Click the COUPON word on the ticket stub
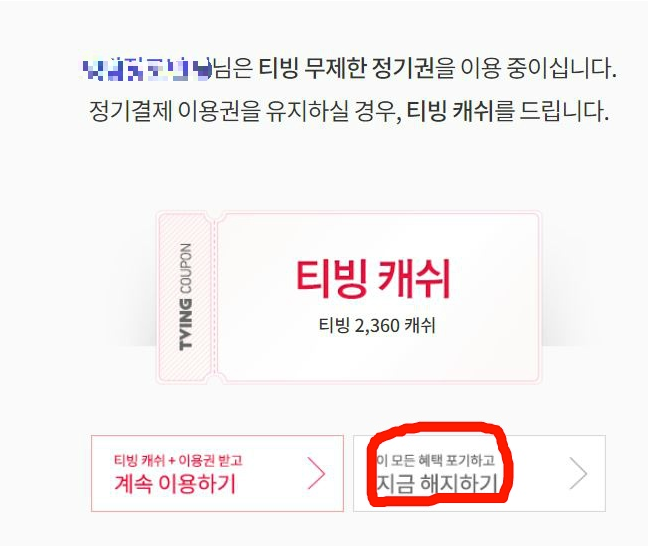The width and height of the screenshot is (648, 546). click(x=186, y=269)
